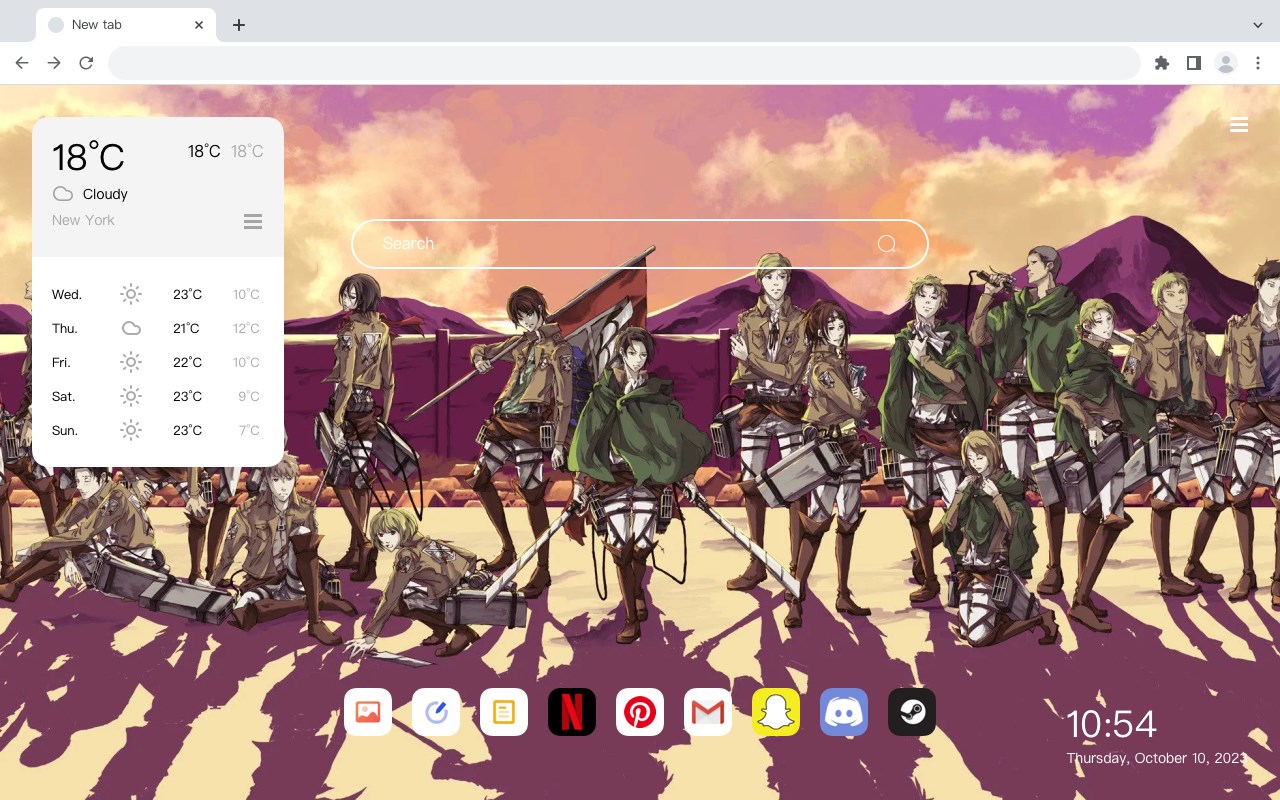Click Saturday's 9°C low temperature
Image resolution: width=1280 pixels, height=800 pixels.
(x=249, y=396)
